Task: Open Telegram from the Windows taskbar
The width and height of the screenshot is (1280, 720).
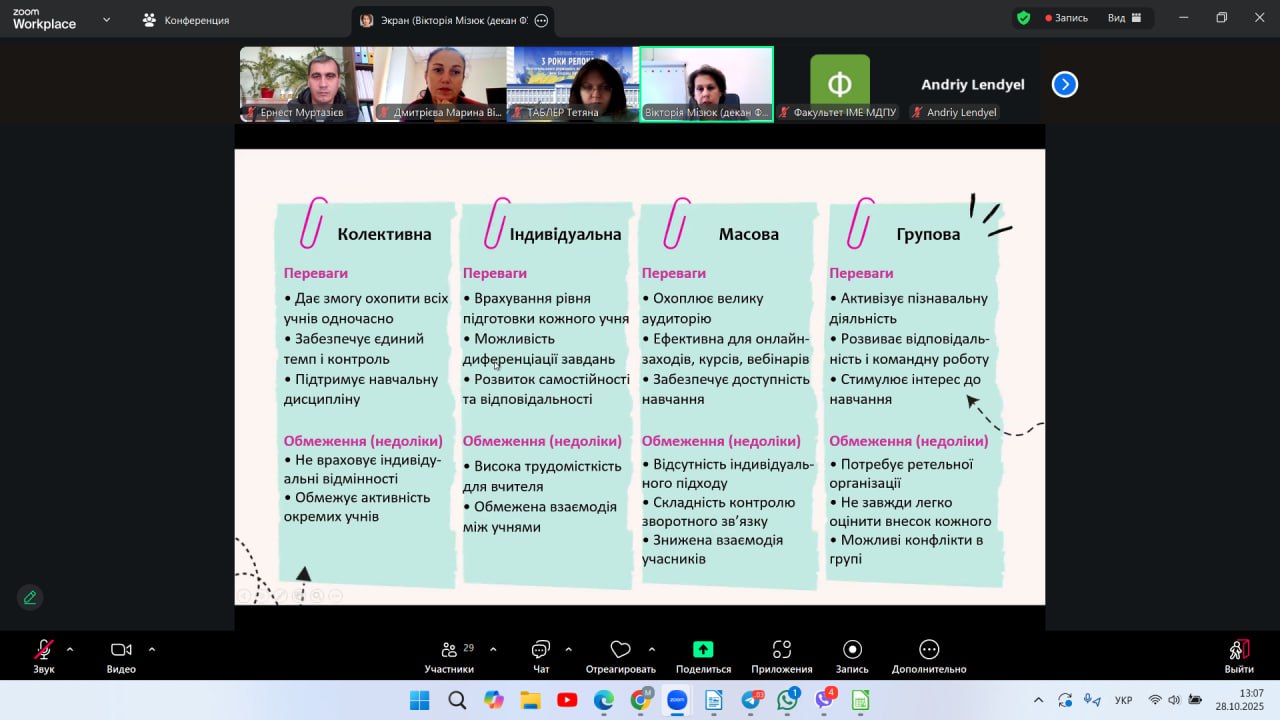Action: 751,701
